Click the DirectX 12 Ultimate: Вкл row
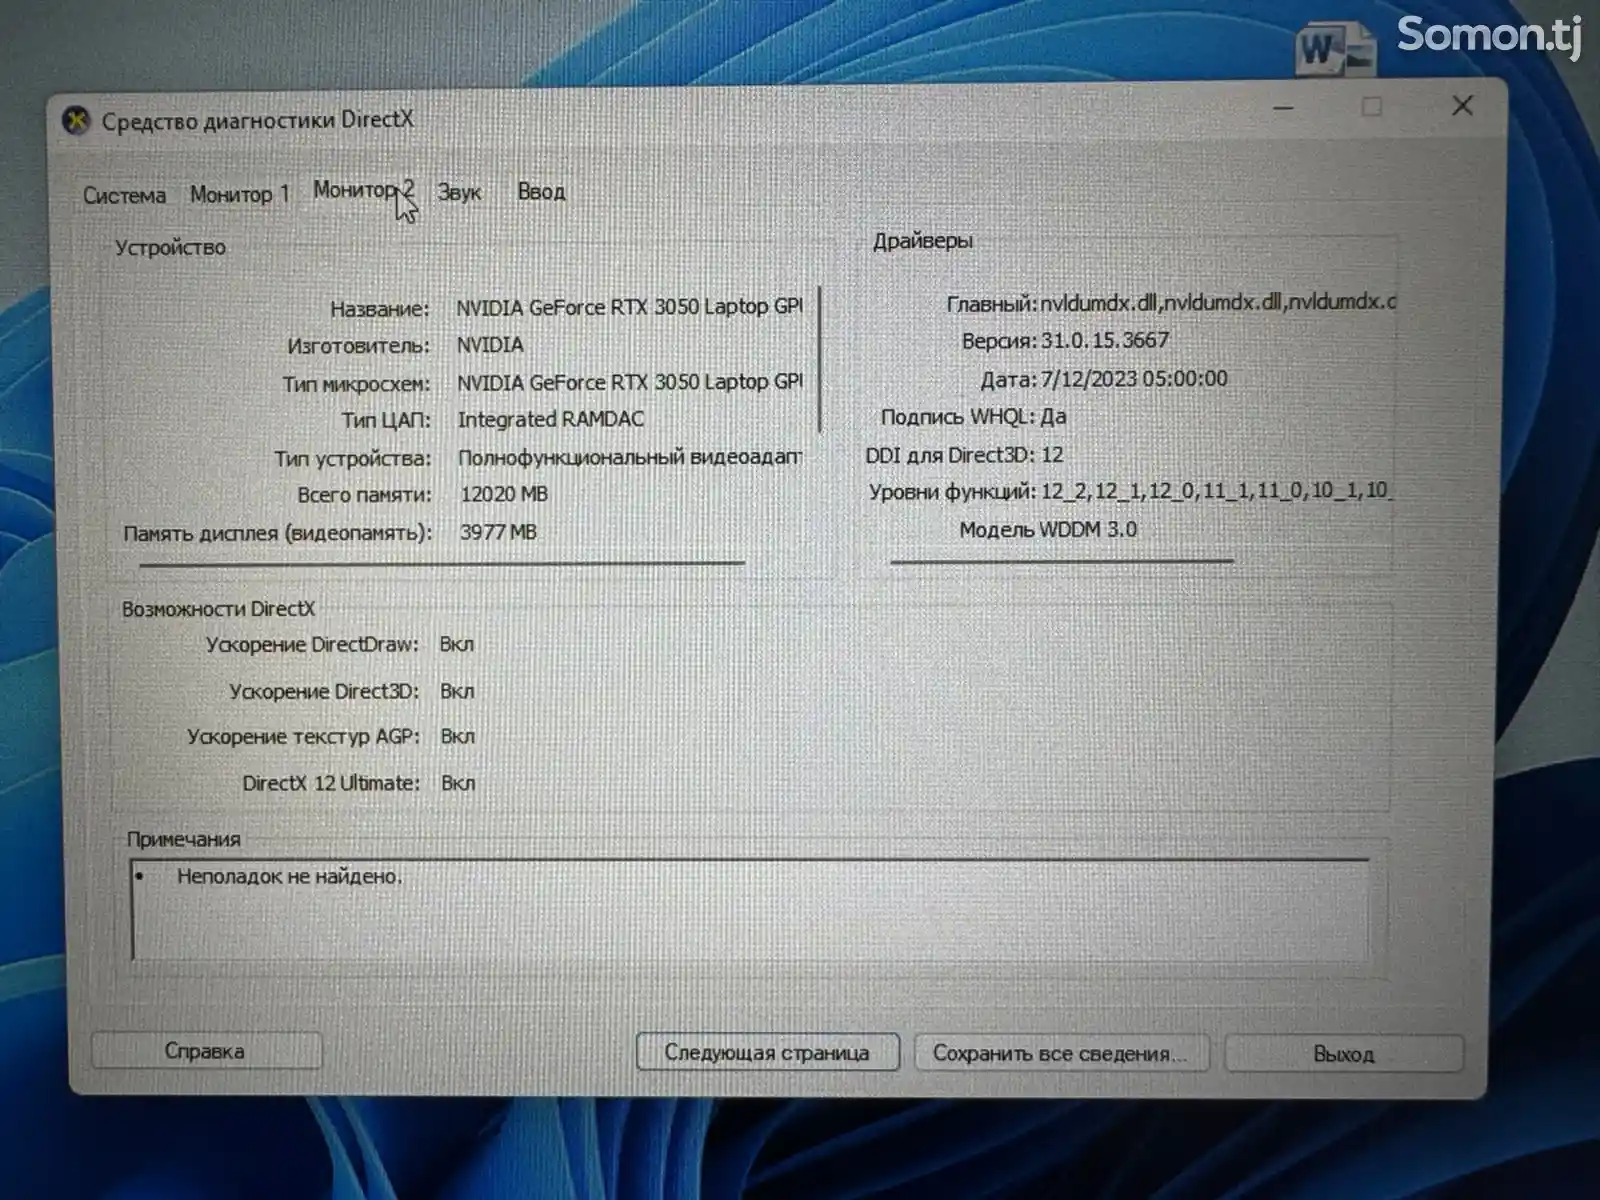 [359, 783]
